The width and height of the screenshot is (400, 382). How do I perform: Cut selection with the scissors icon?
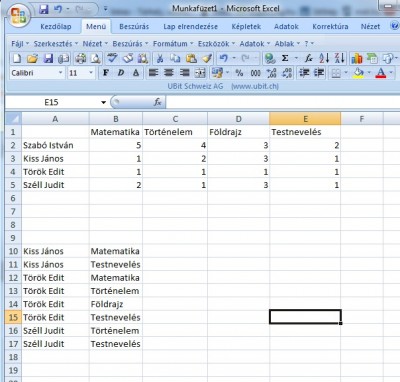(x=160, y=58)
